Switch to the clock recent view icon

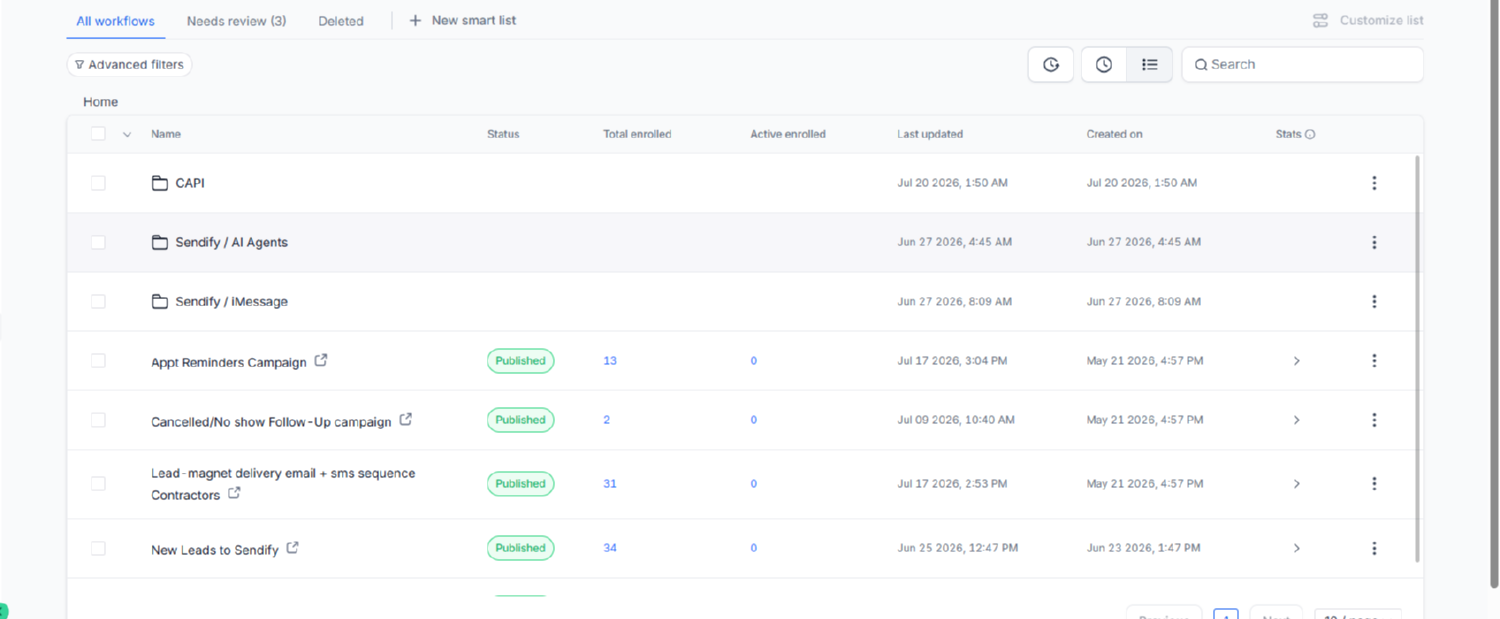tap(1104, 64)
